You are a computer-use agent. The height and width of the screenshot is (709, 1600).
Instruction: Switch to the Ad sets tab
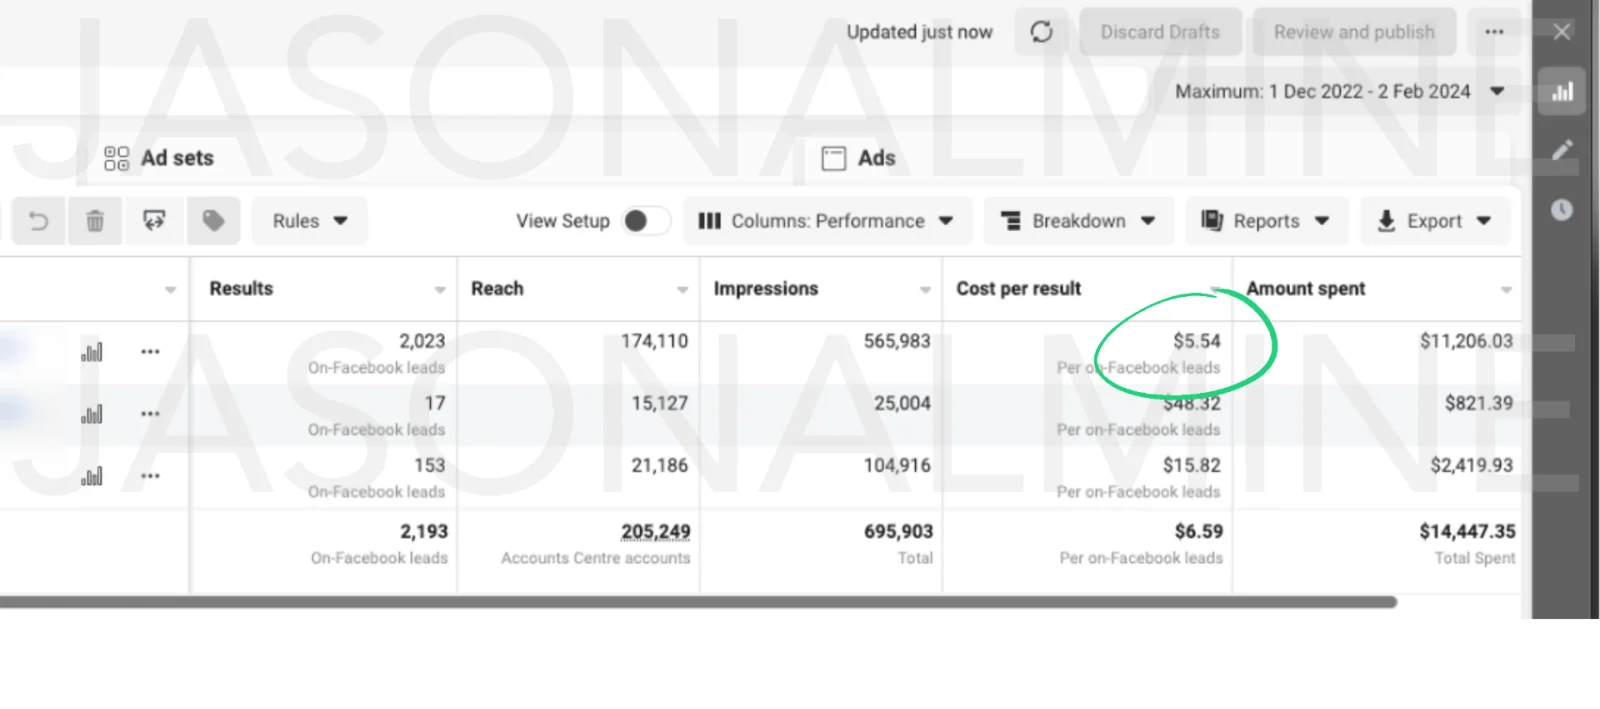coord(159,158)
